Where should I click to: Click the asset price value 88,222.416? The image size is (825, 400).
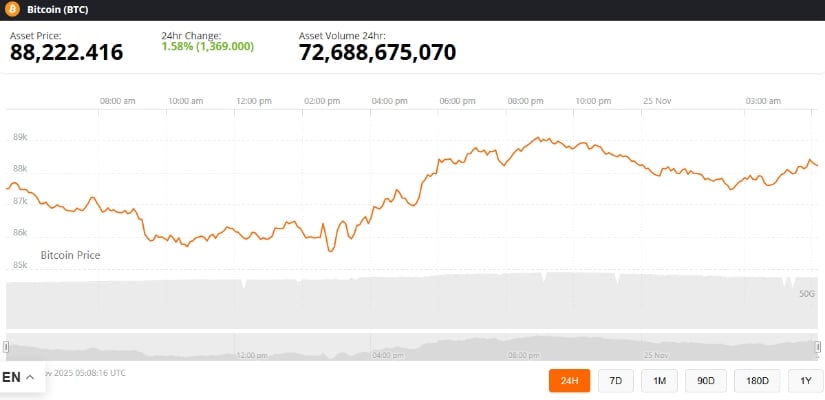pos(67,53)
